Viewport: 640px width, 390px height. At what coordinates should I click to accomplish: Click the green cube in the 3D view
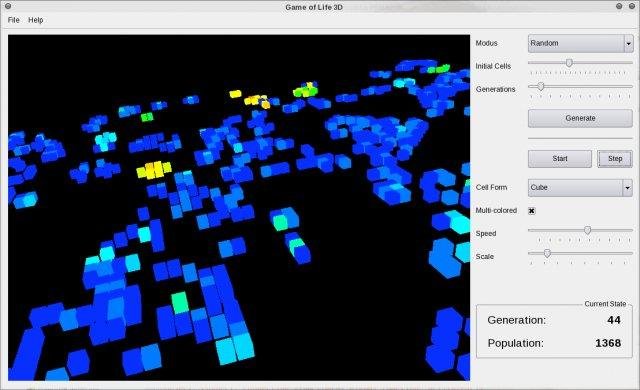click(x=147, y=117)
